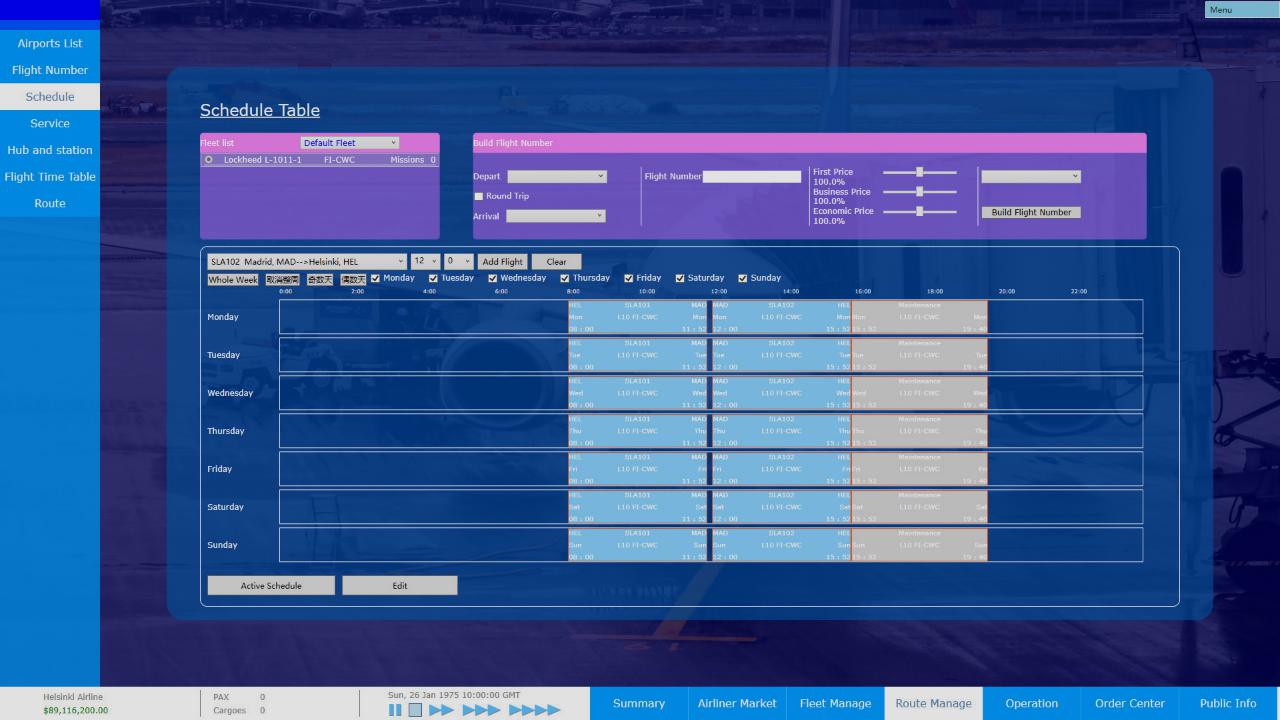Open the minute dropdown showing 0

pos(459,261)
